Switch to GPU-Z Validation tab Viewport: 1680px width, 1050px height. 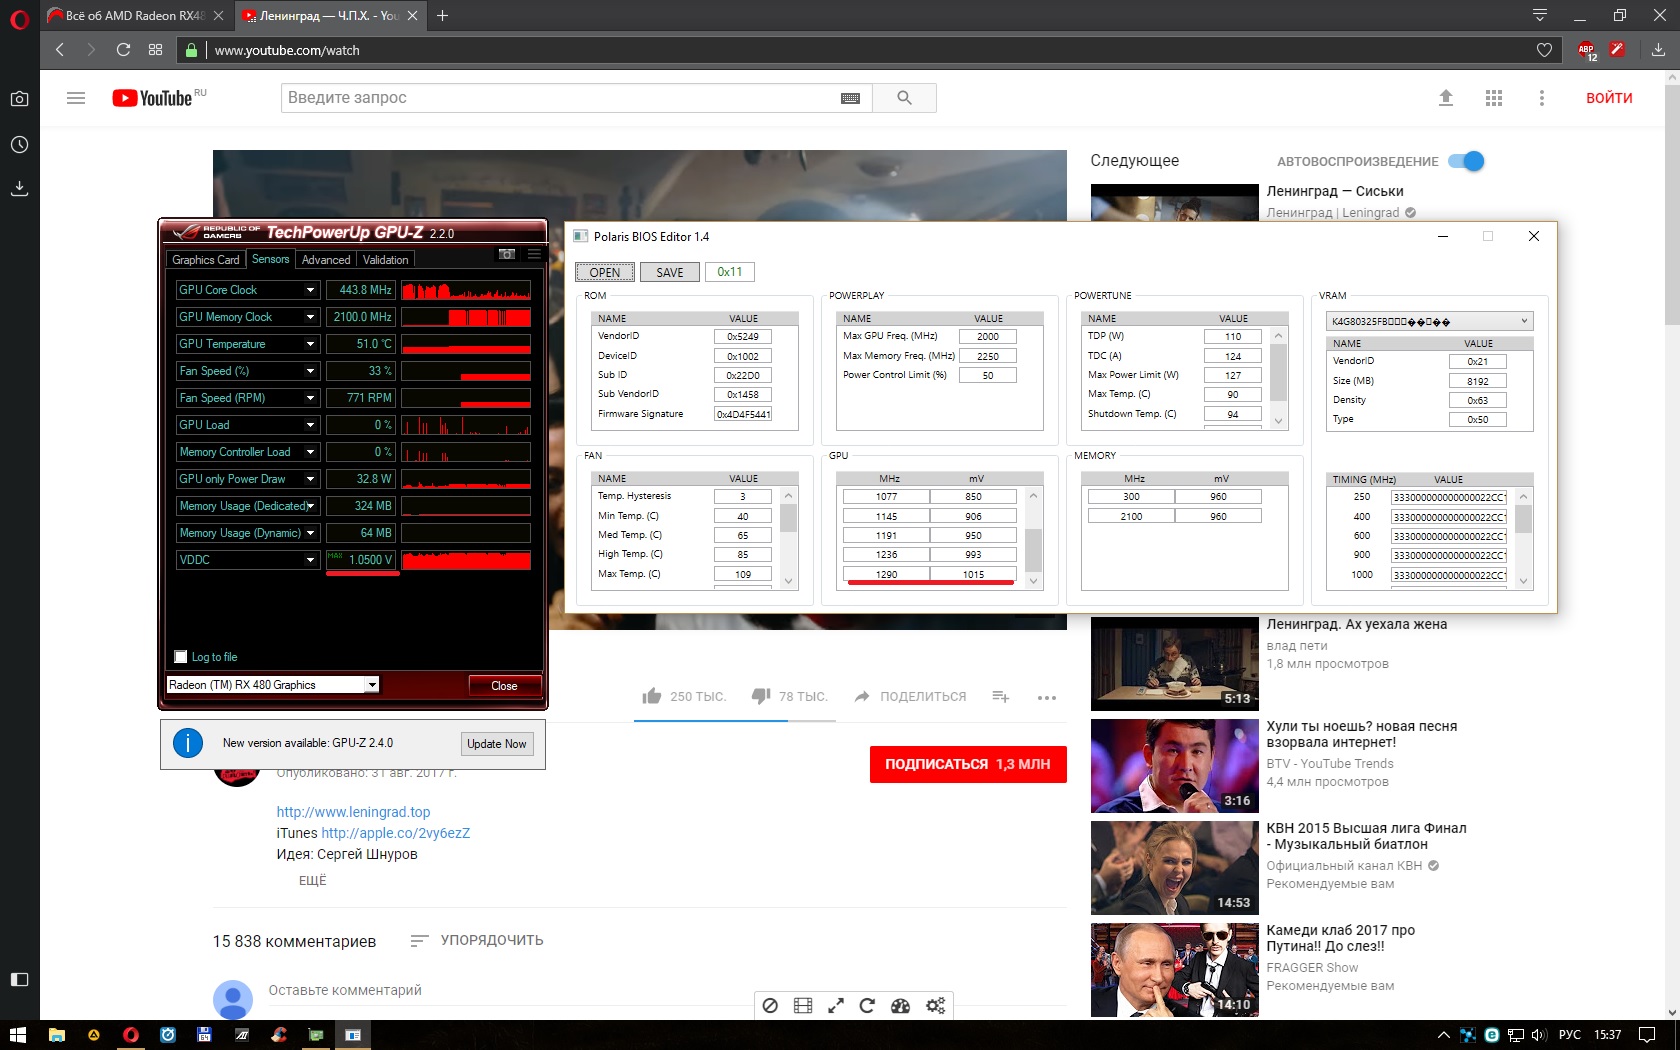coord(385,260)
